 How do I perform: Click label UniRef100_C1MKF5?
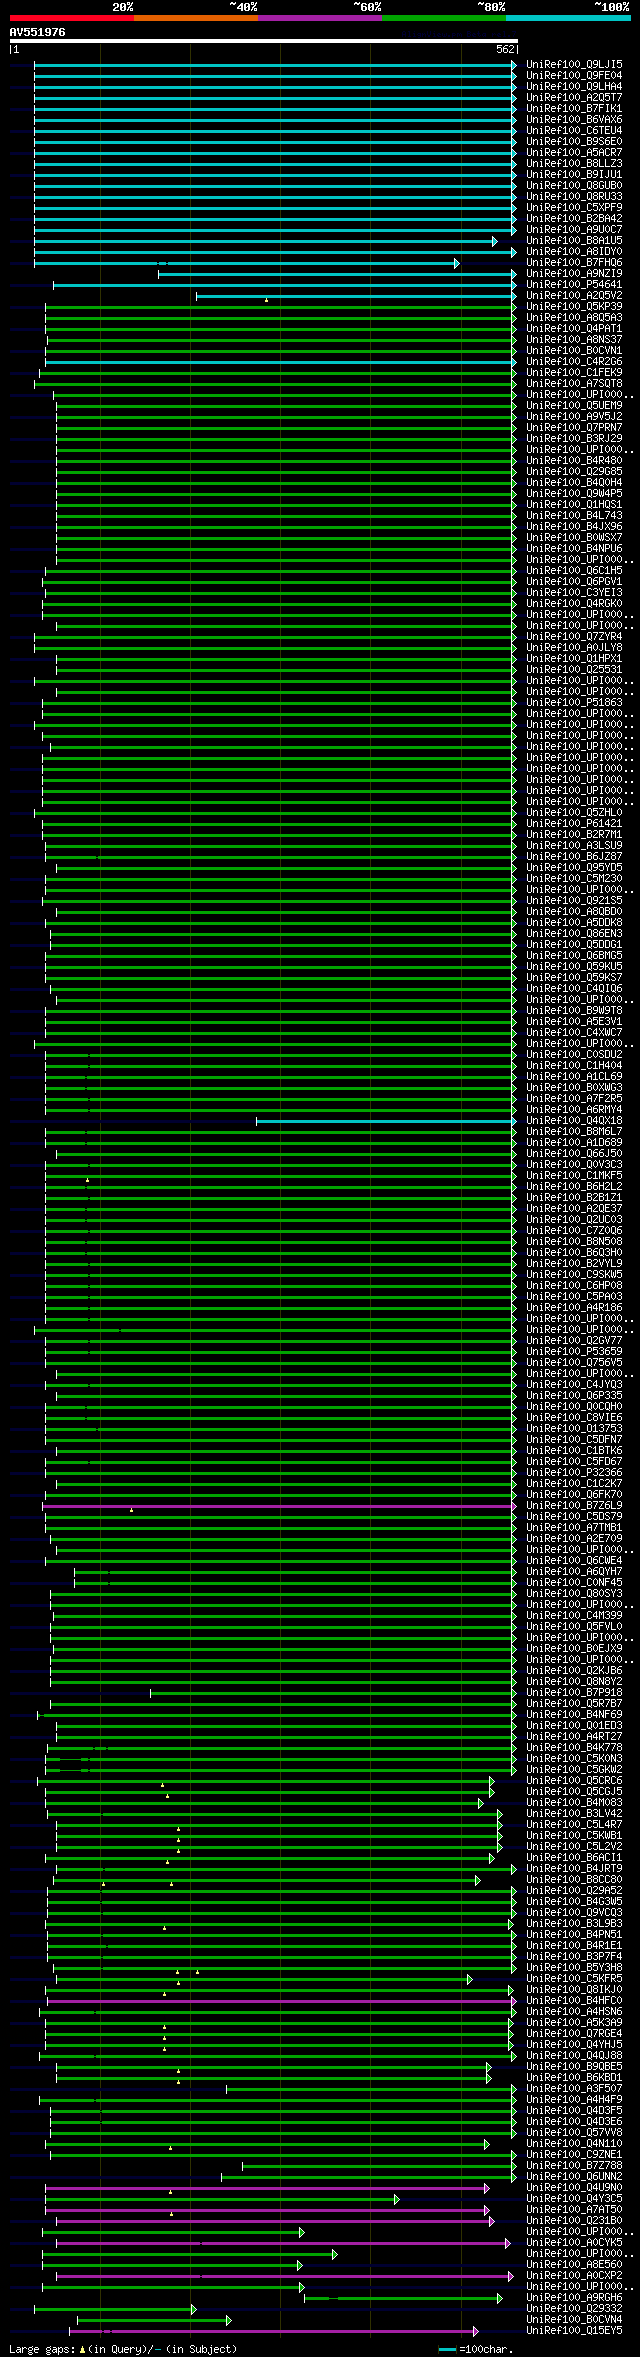click(574, 1176)
